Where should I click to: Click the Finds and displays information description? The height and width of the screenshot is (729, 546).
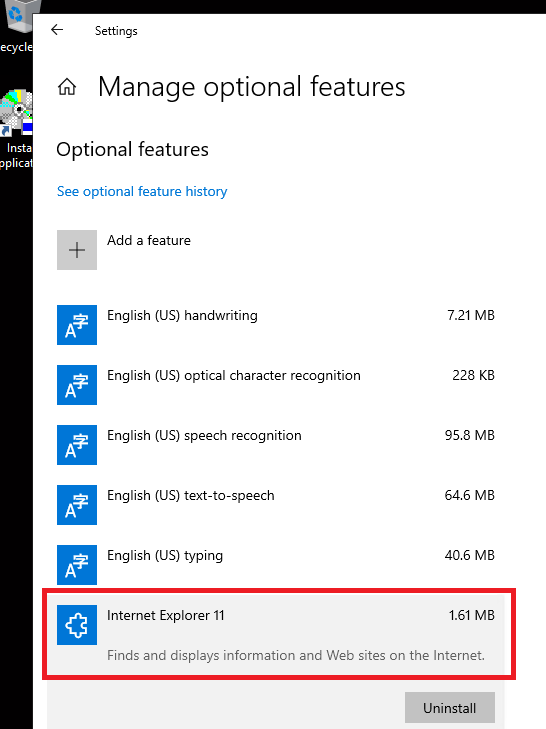(296, 656)
